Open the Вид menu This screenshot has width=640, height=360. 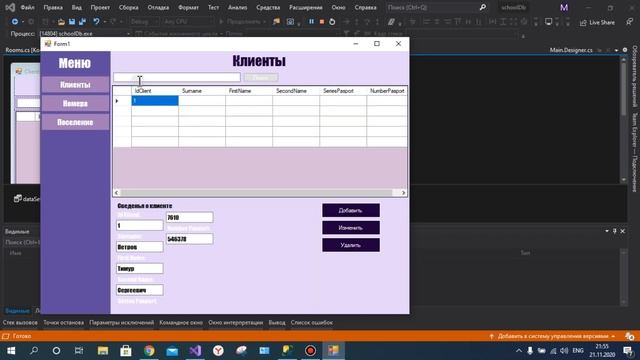click(76, 7)
